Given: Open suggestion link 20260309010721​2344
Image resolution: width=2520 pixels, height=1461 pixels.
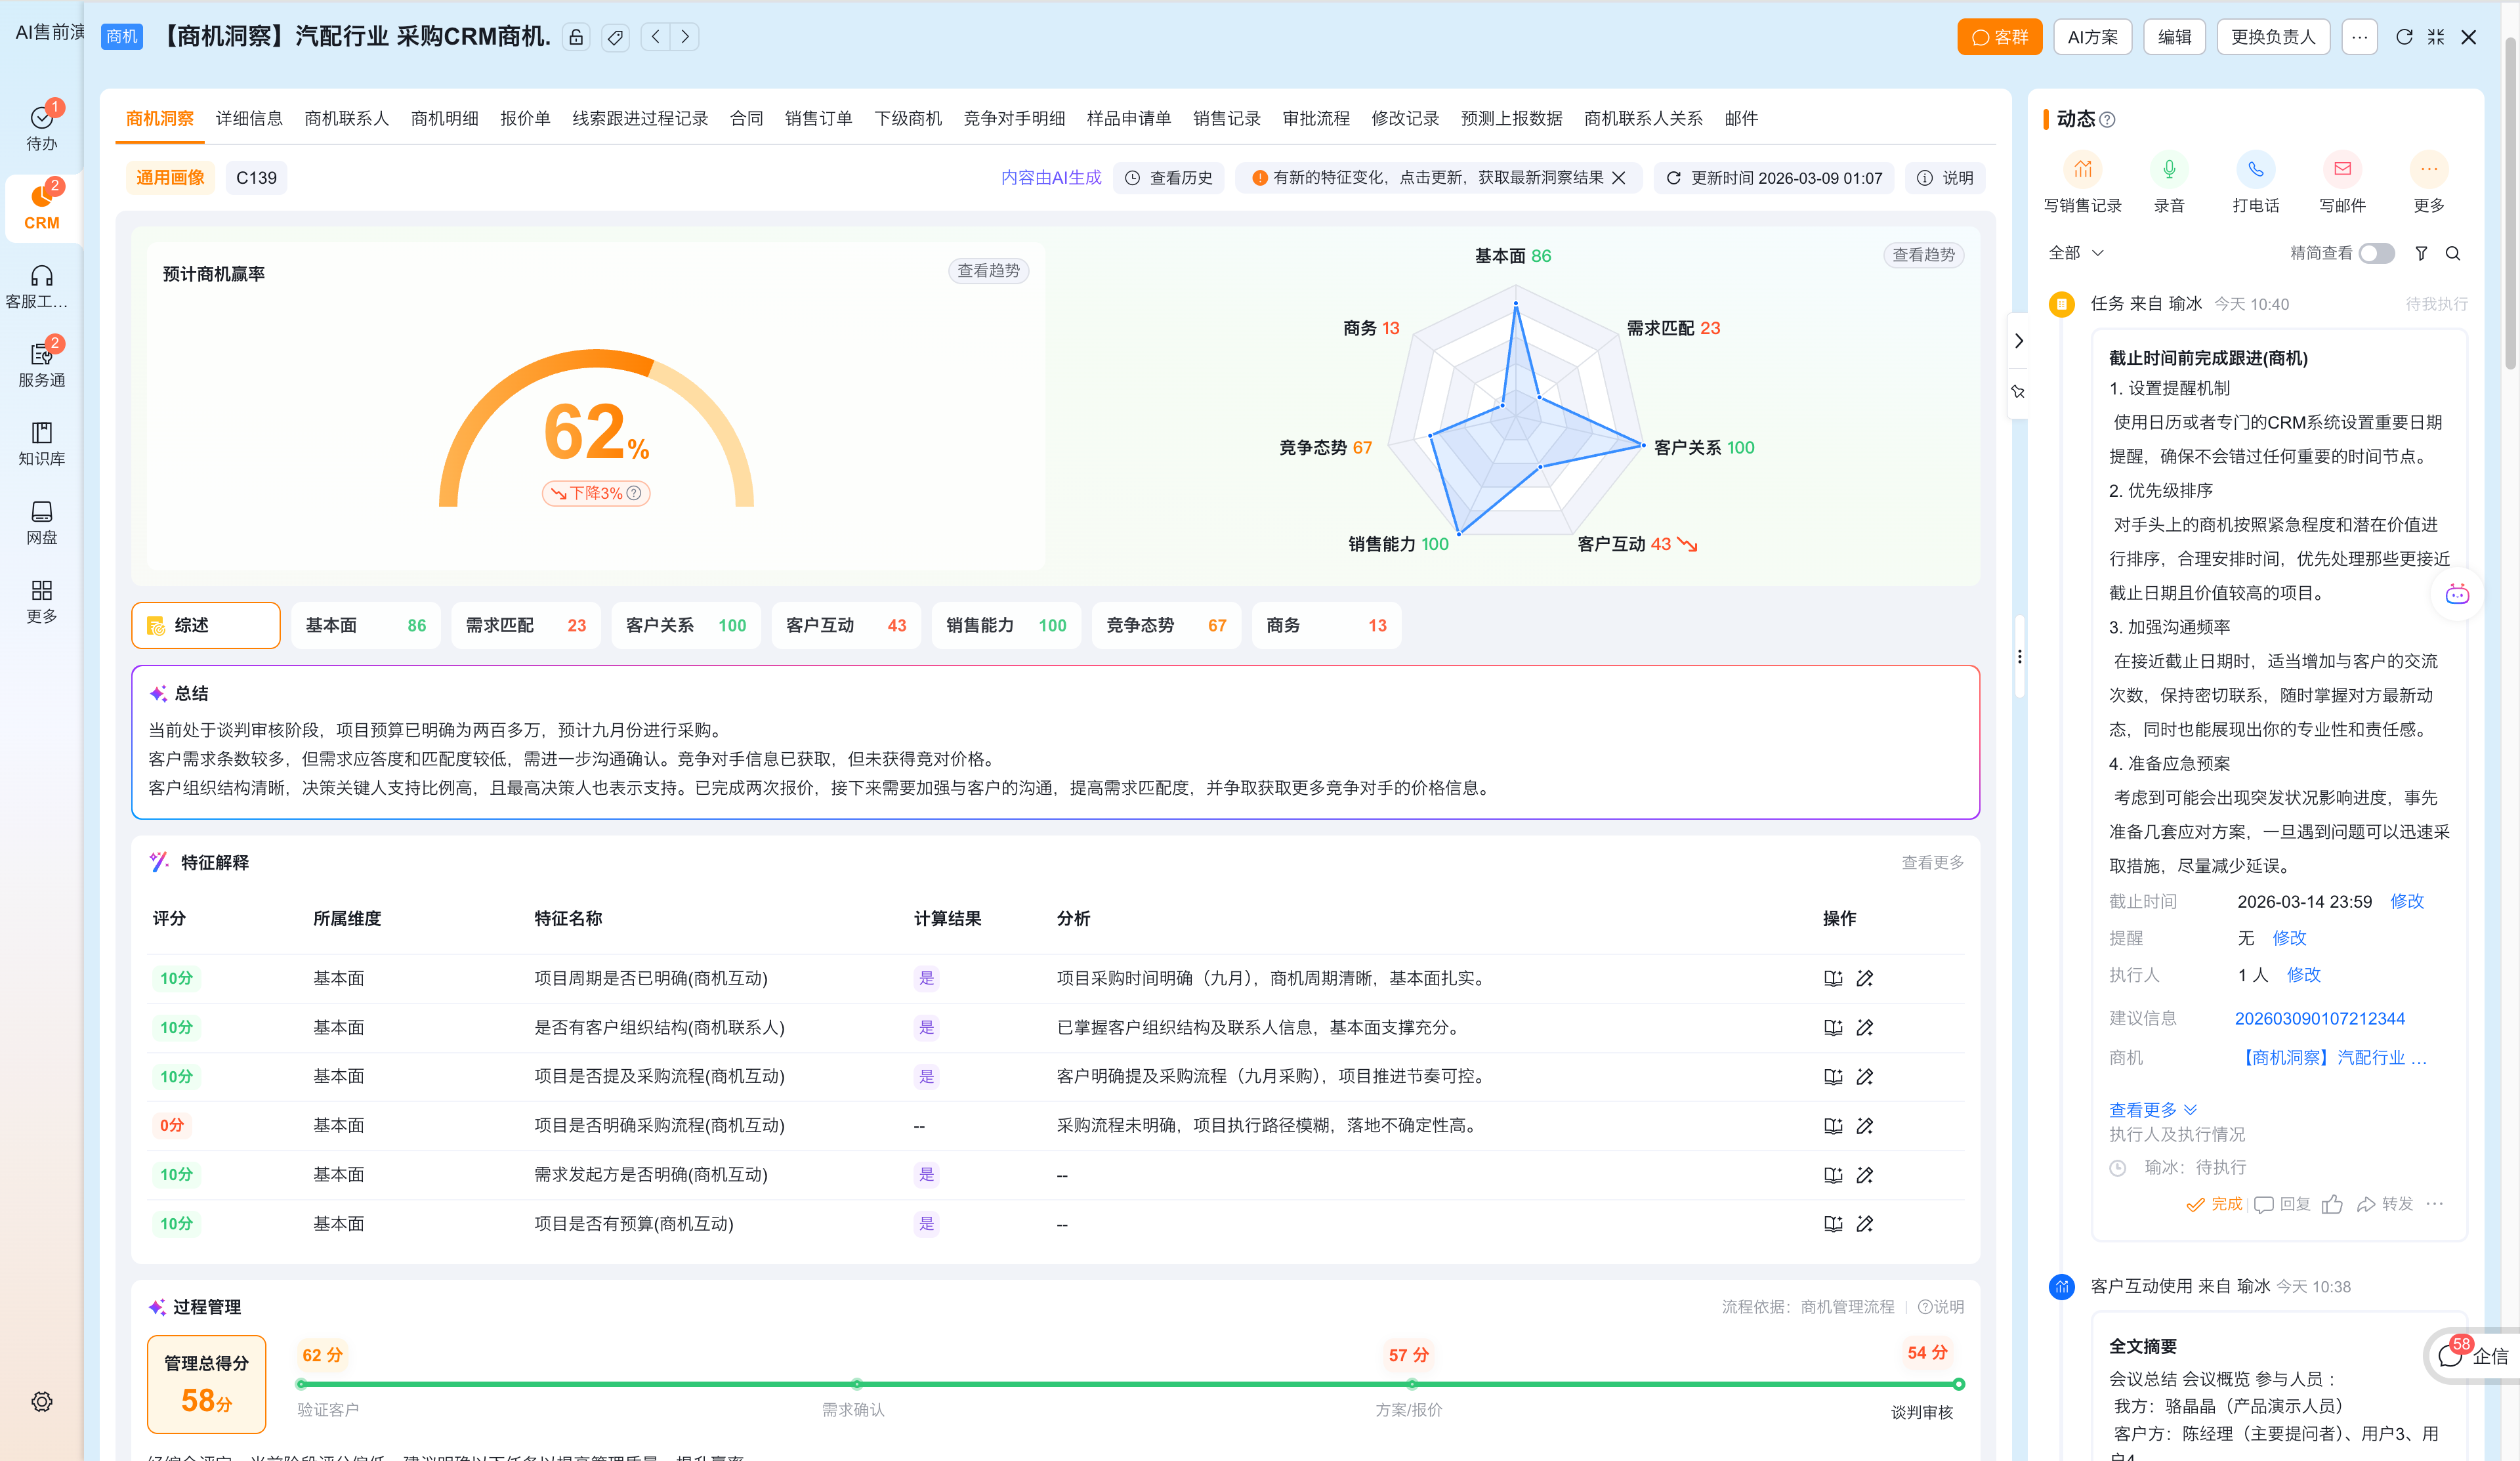Looking at the screenshot, I should click(x=2319, y=1019).
